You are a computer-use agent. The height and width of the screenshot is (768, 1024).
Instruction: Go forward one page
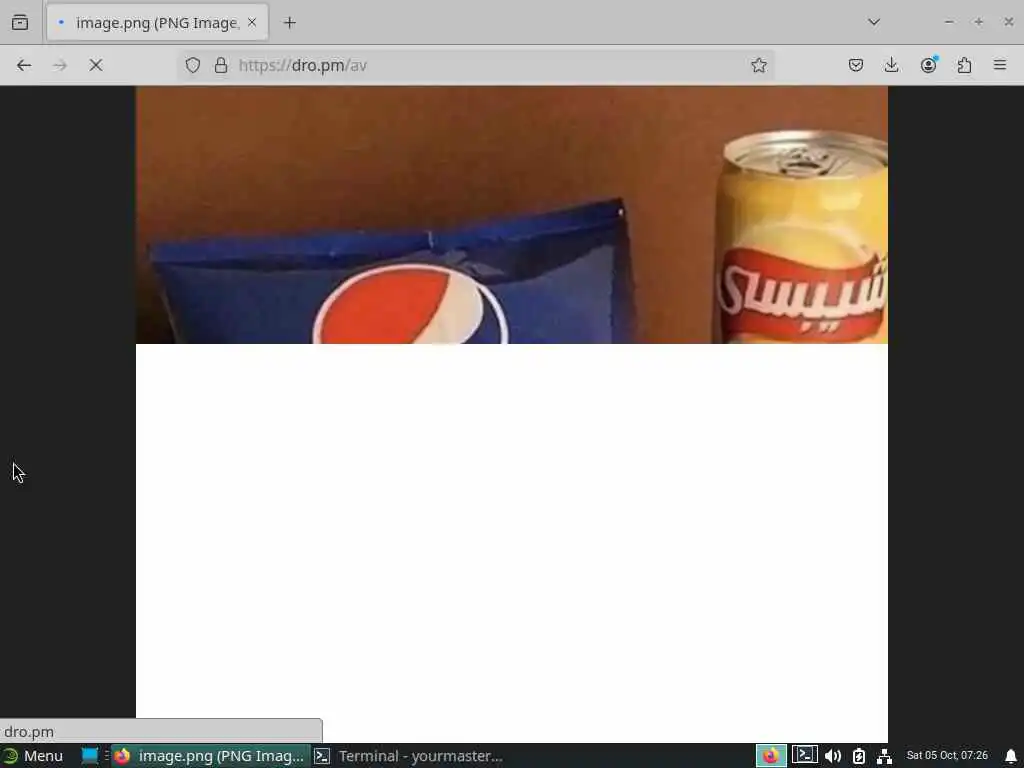(60, 65)
